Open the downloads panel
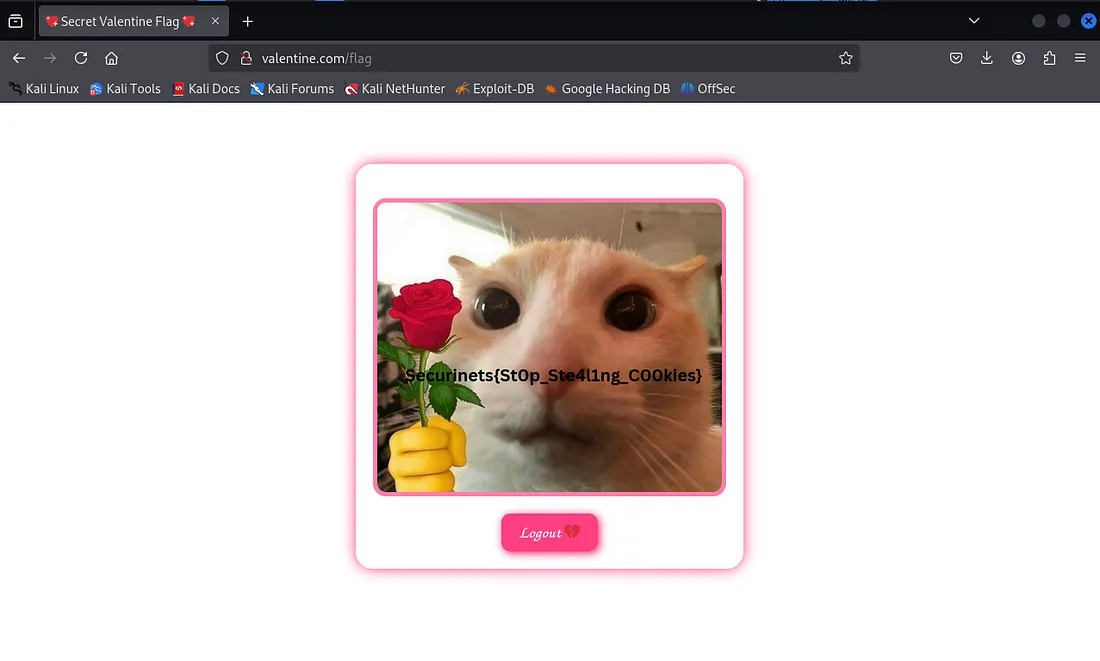1100x661 pixels. 987,58
